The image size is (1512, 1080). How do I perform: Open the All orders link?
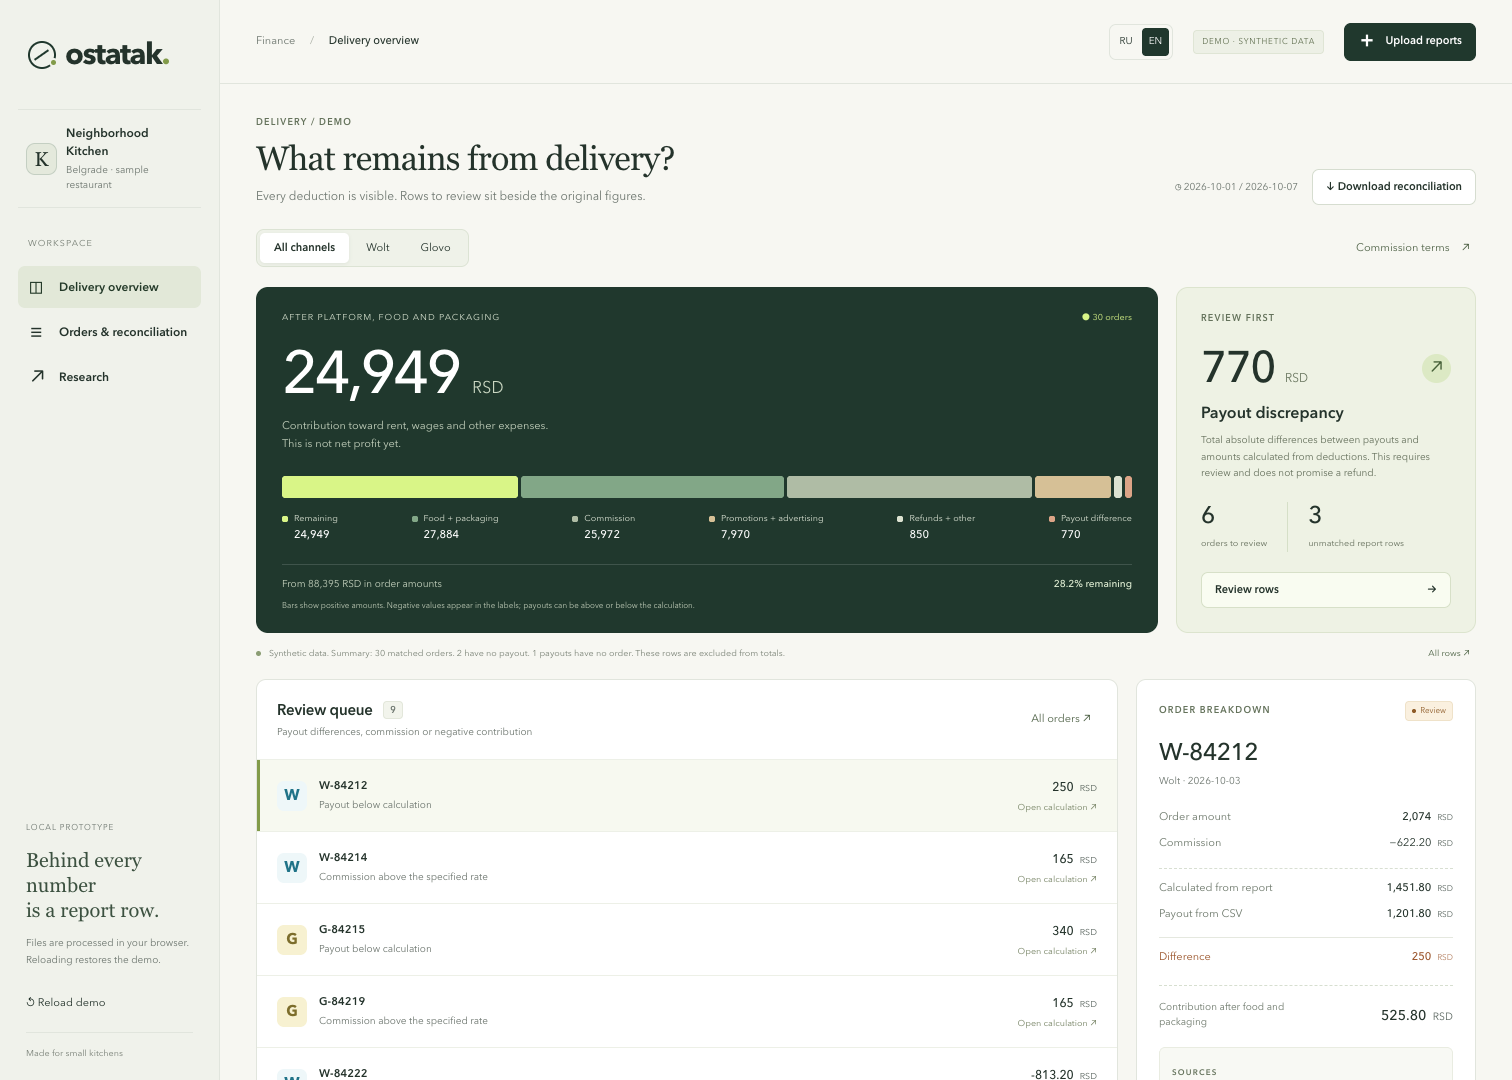click(x=1061, y=718)
